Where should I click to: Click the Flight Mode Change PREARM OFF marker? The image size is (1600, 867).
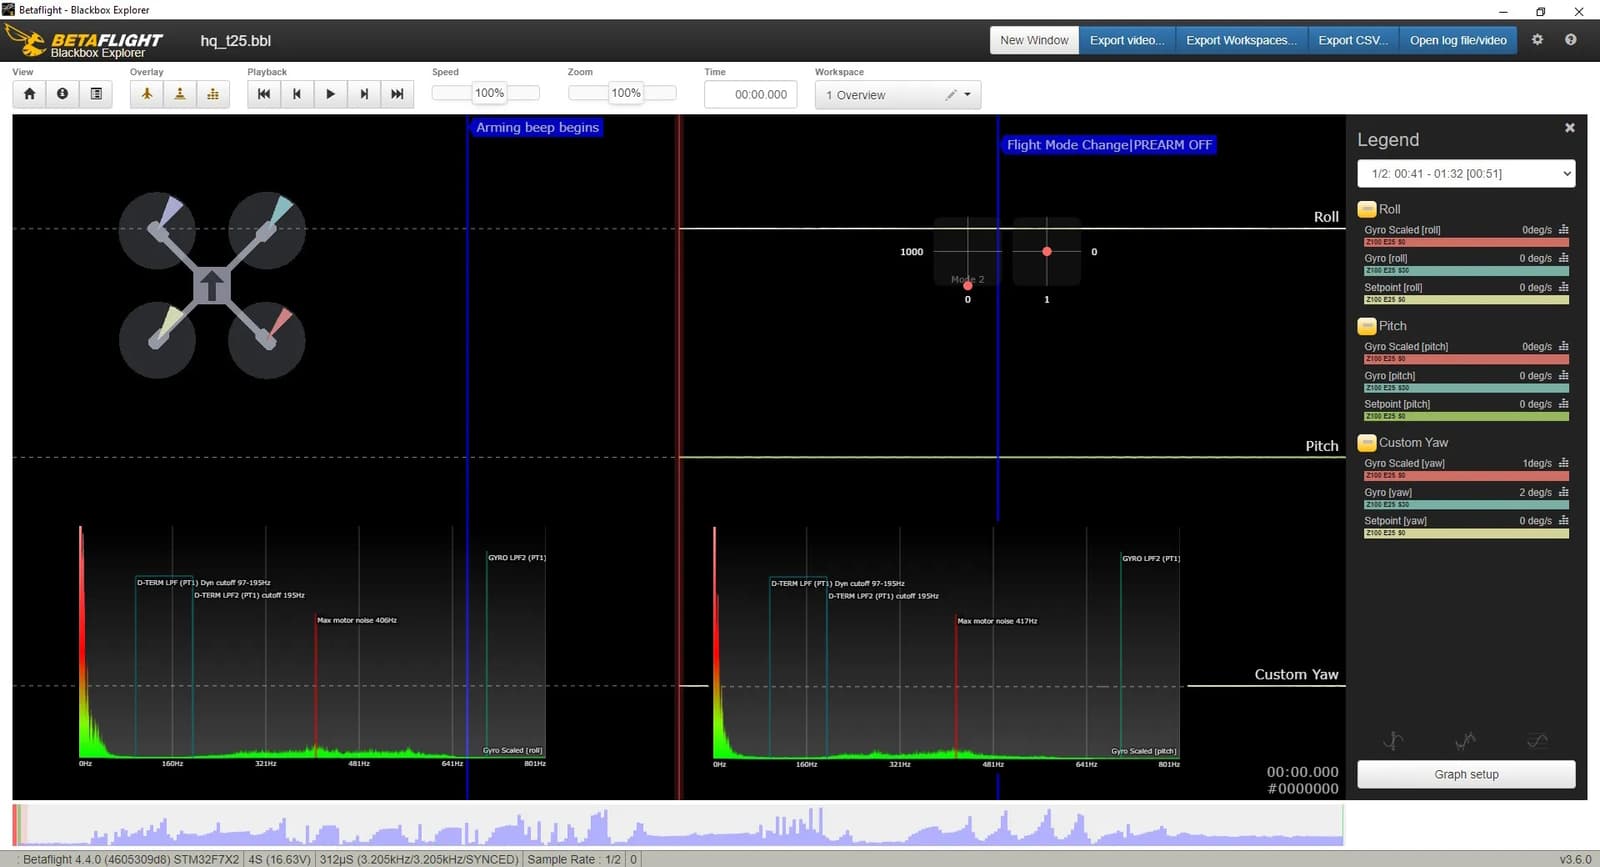pyautogui.click(x=1109, y=145)
